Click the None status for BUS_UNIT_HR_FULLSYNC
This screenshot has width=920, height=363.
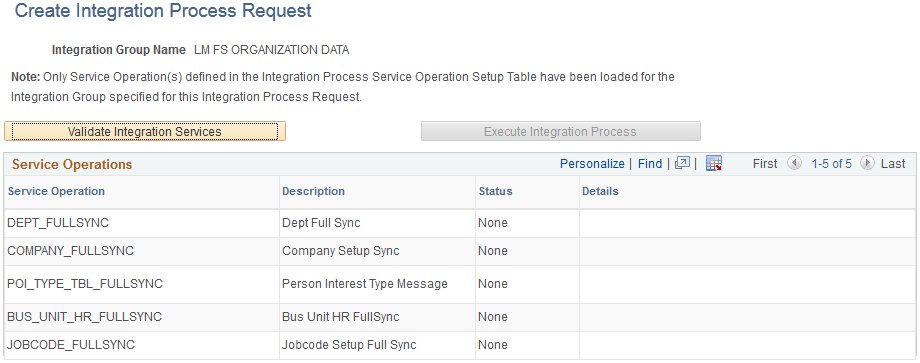(493, 317)
